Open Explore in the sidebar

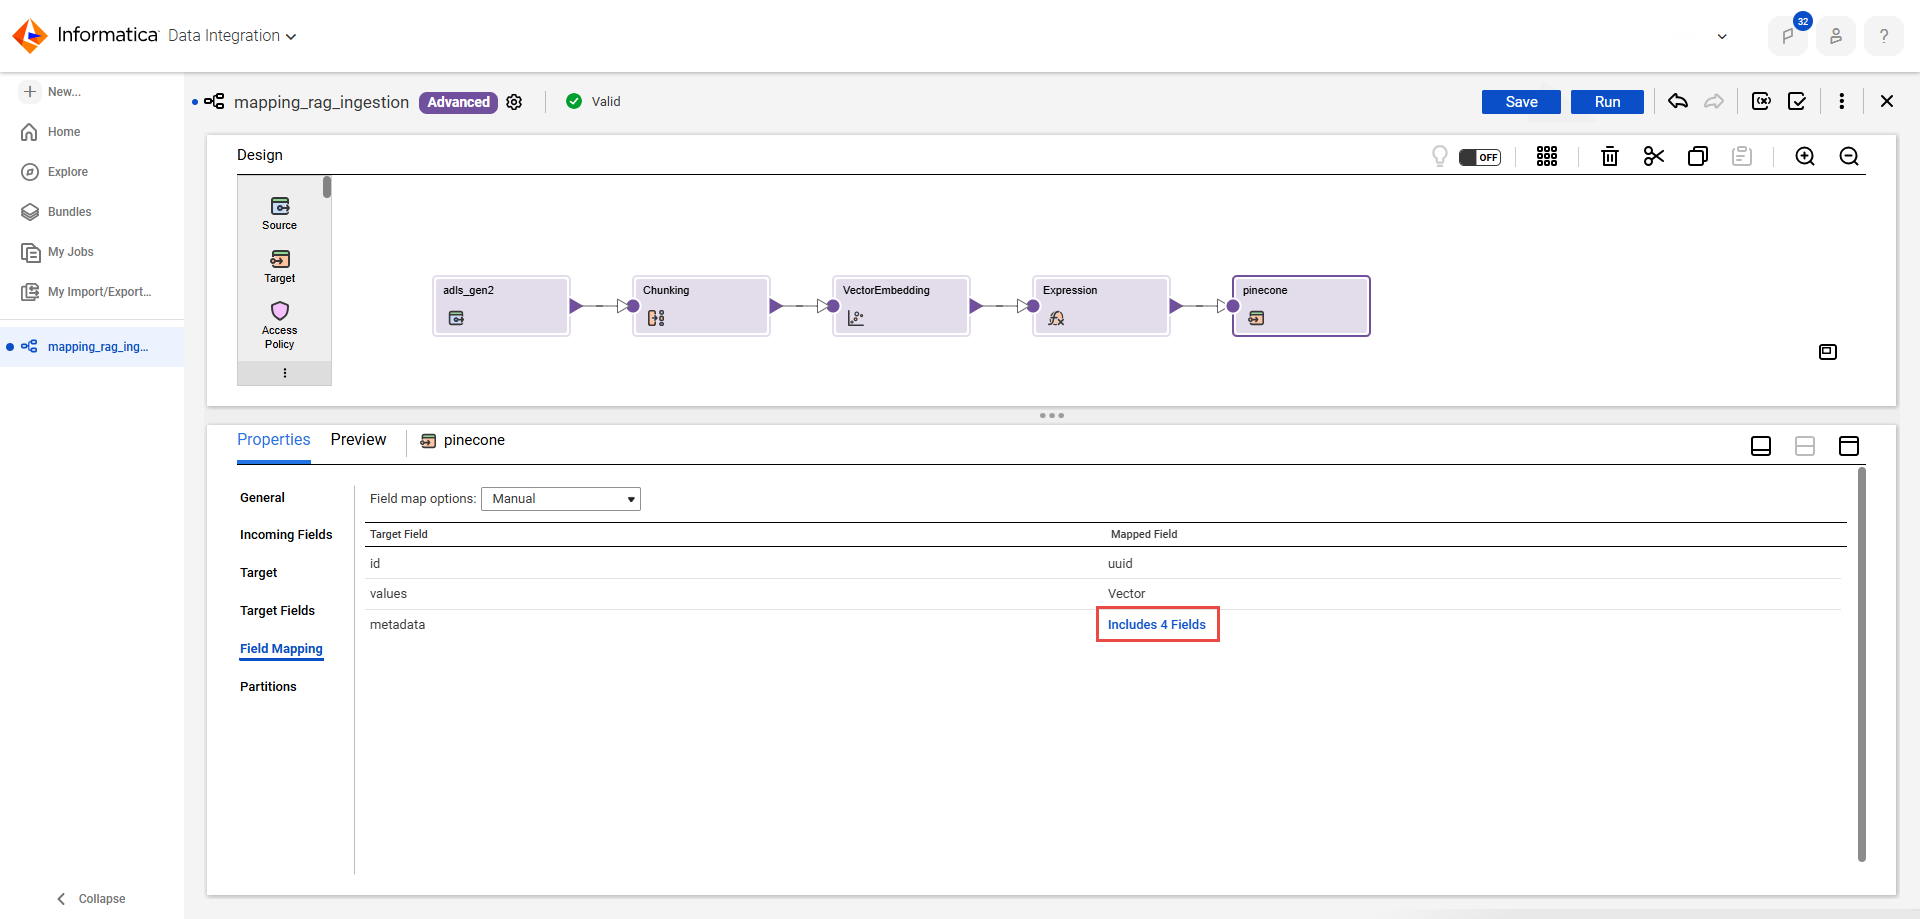(55, 172)
